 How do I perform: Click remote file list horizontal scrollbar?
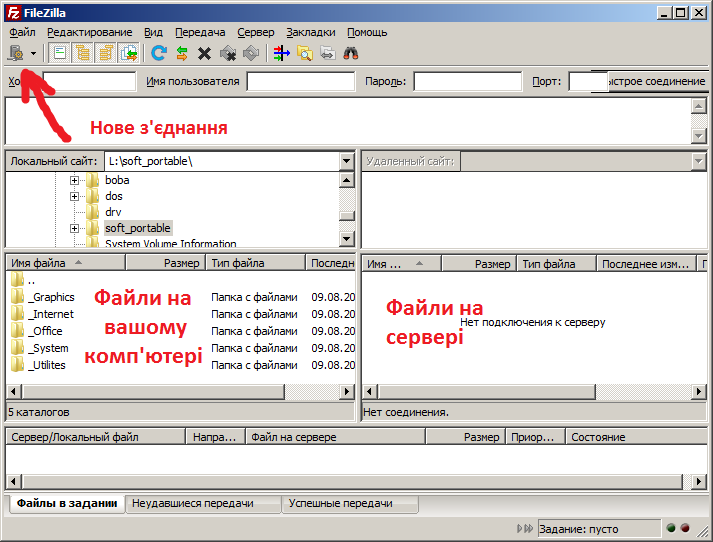pyautogui.click(x=487, y=391)
